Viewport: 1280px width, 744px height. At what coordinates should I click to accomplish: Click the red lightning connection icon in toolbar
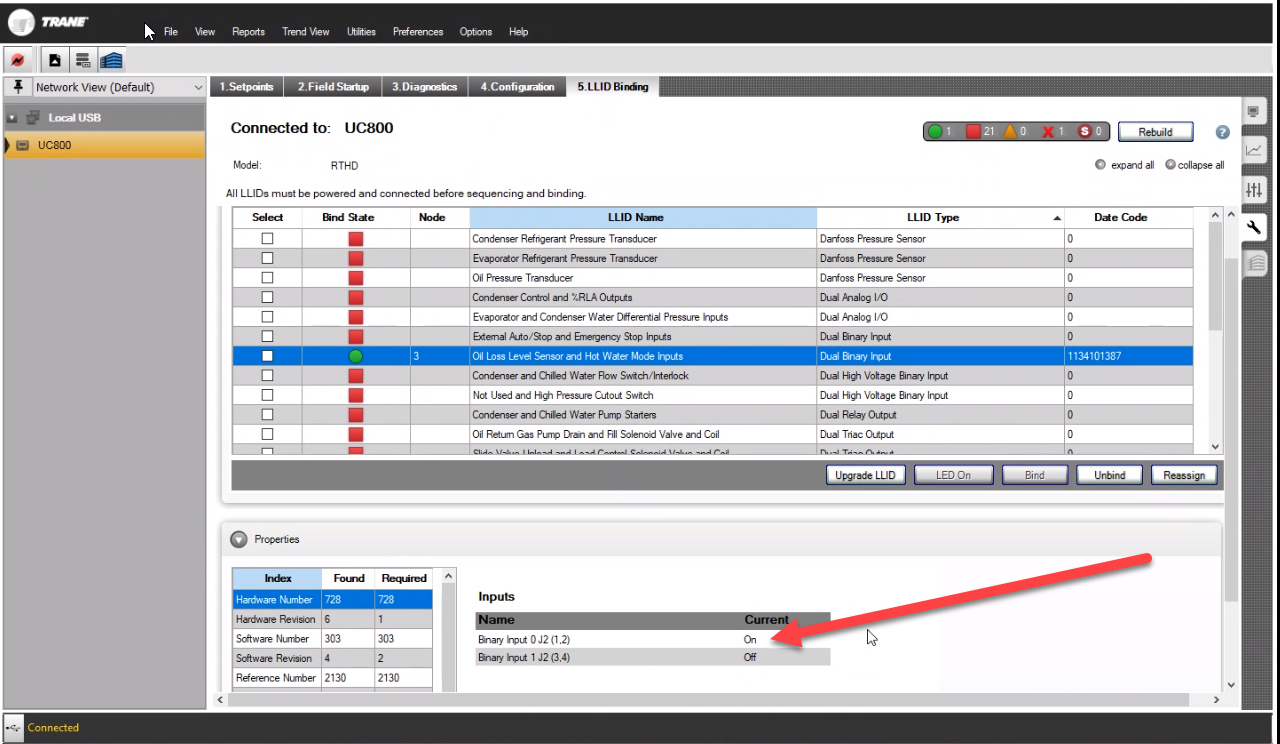pyautogui.click(x=19, y=60)
